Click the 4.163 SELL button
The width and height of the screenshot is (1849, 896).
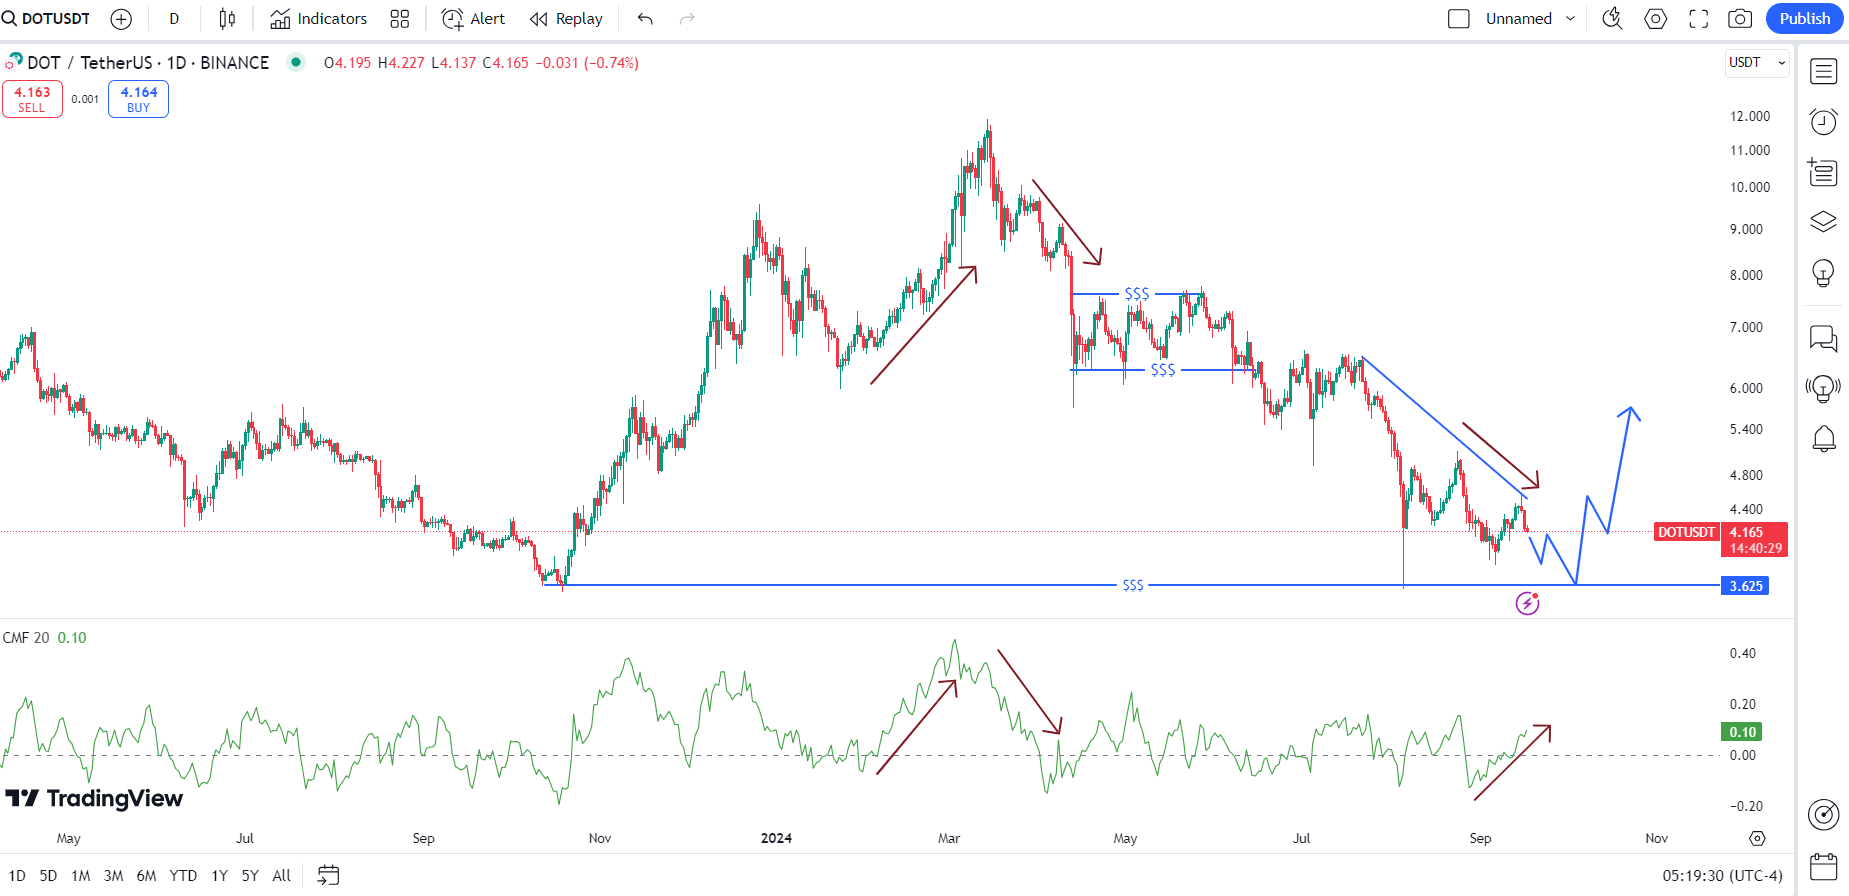click(x=32, y=99)
